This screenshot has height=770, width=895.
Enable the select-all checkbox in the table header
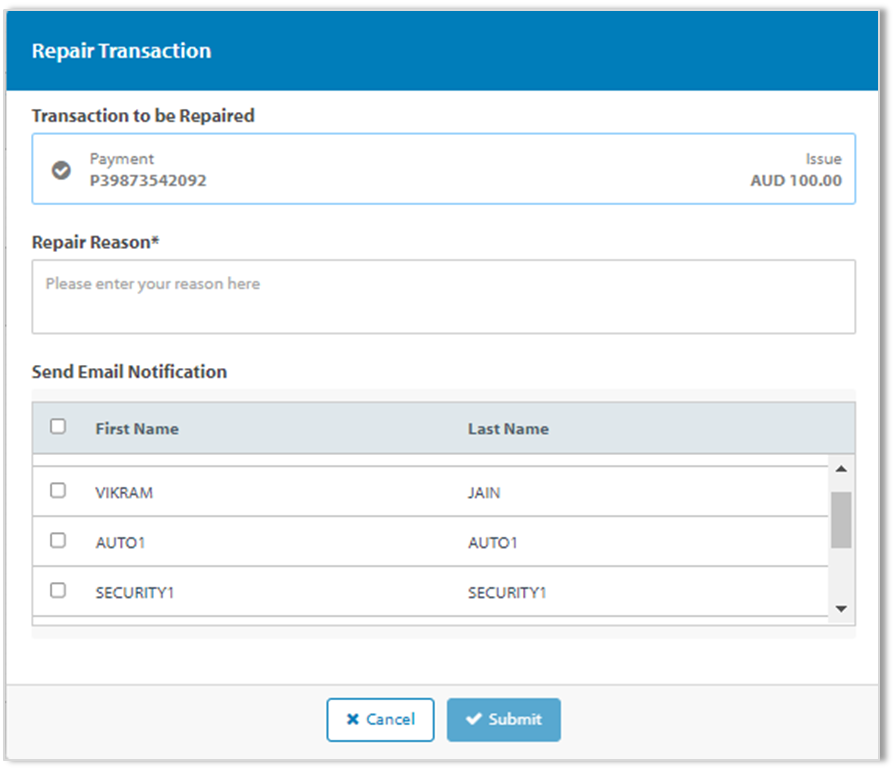tap(57, 425)
